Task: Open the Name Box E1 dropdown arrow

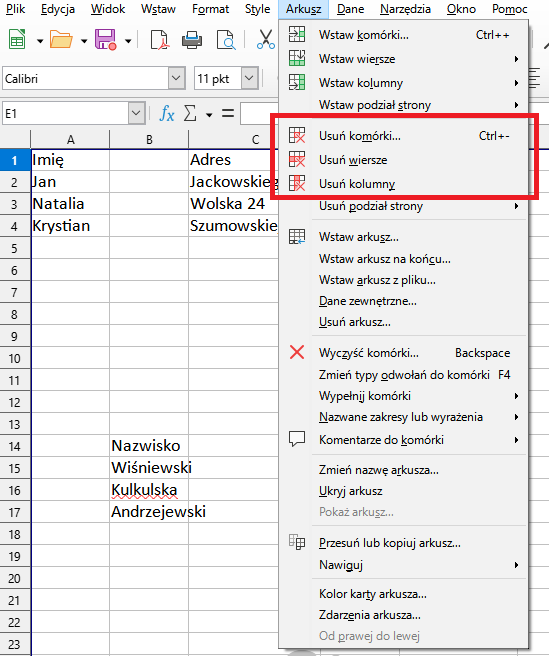Action: click(136, 113)
